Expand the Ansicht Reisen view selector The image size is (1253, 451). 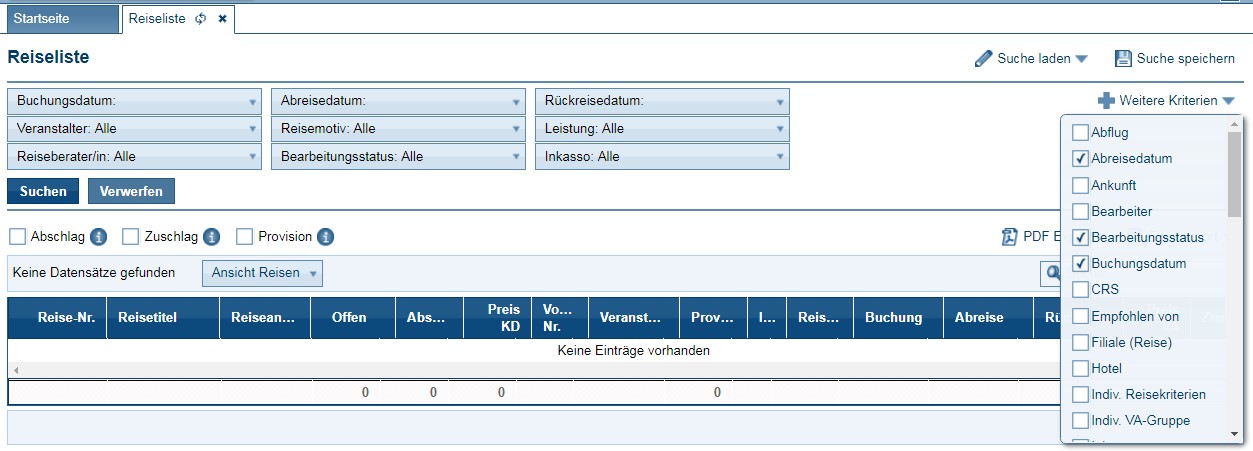tap(262, 273)
